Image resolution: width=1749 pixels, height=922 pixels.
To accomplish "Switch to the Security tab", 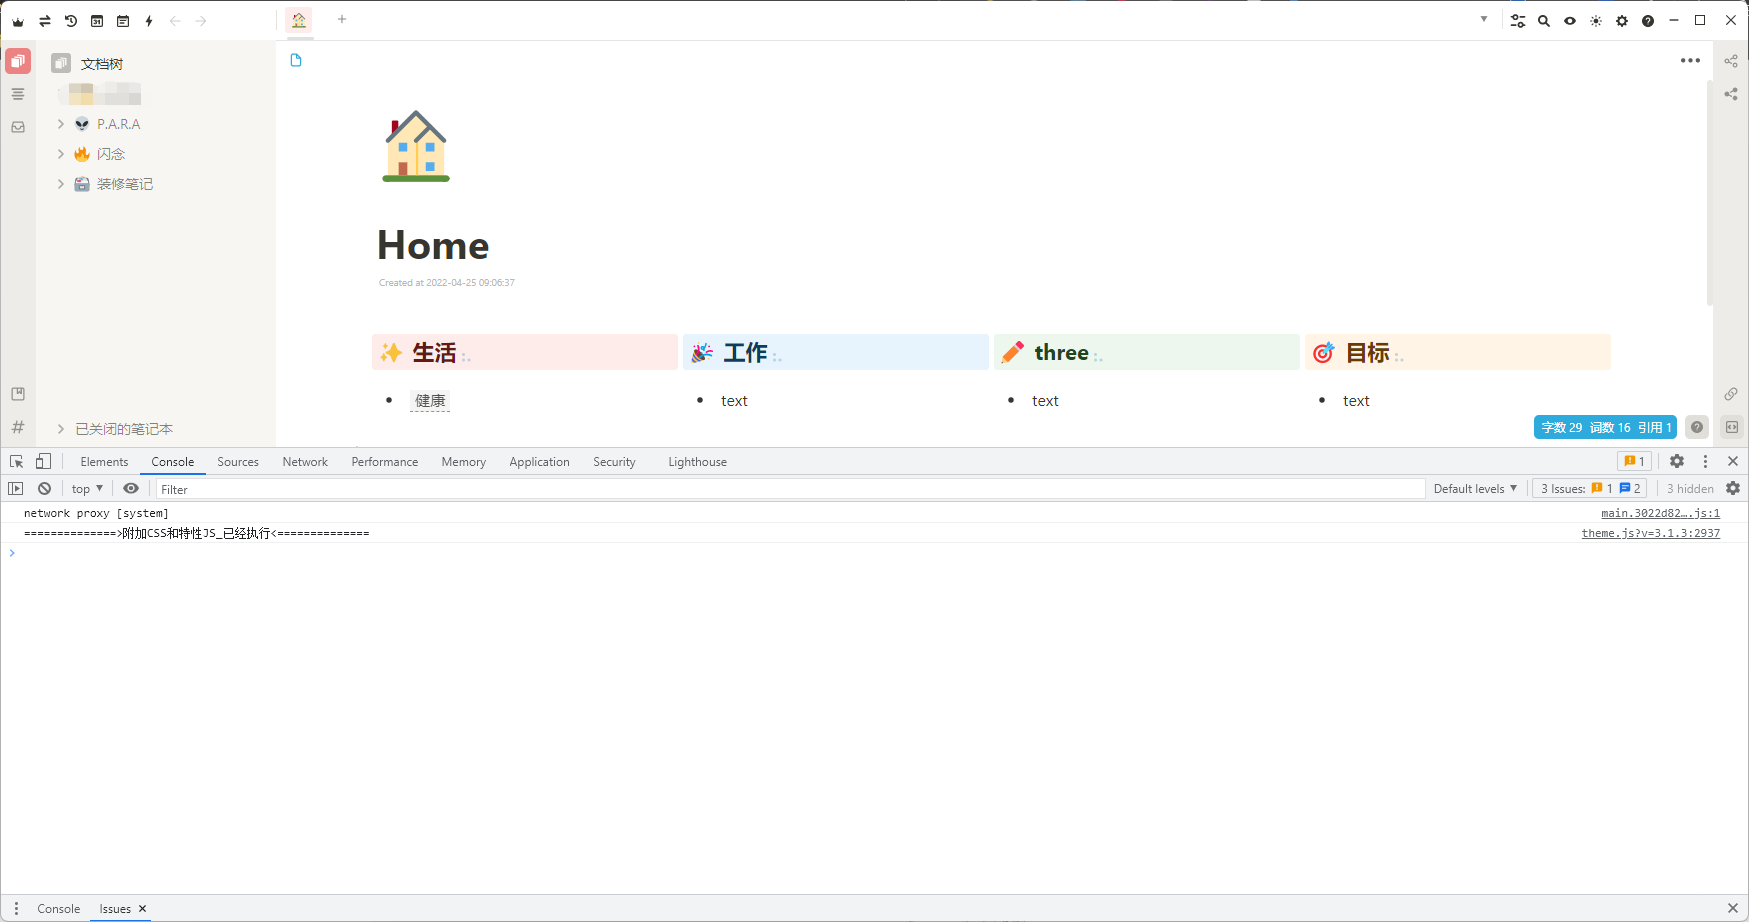I will [614, 462].
